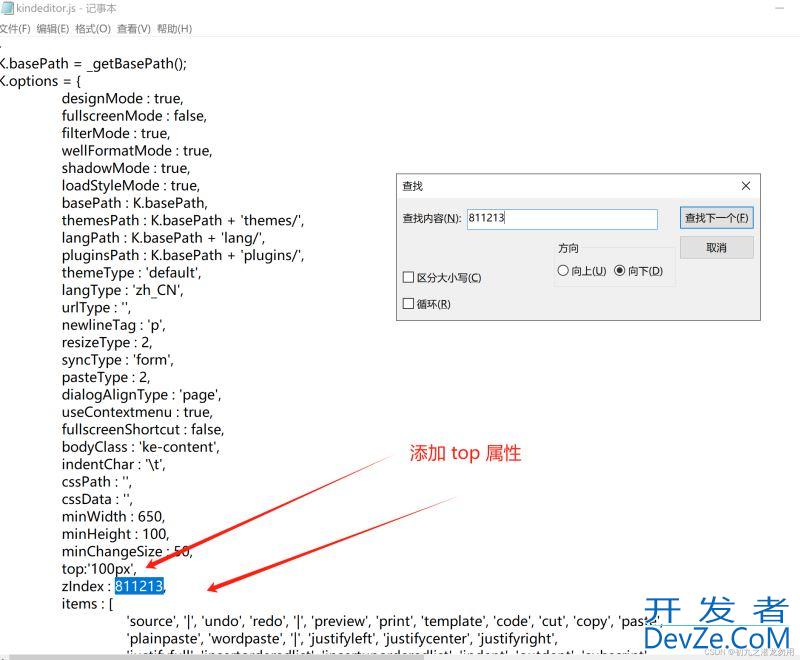800x660 pixels.
Task: Click the line shadowMode : true,
Action: click(x=126, y=168)
